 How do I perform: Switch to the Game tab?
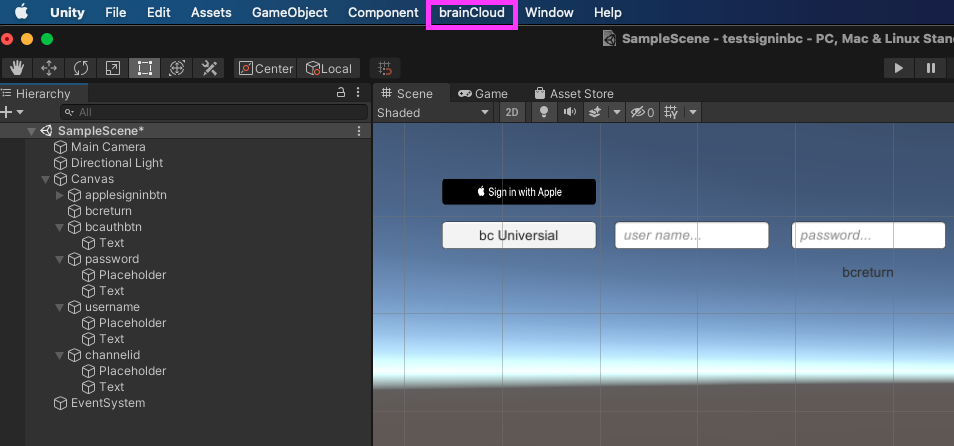tap(483, 94)
